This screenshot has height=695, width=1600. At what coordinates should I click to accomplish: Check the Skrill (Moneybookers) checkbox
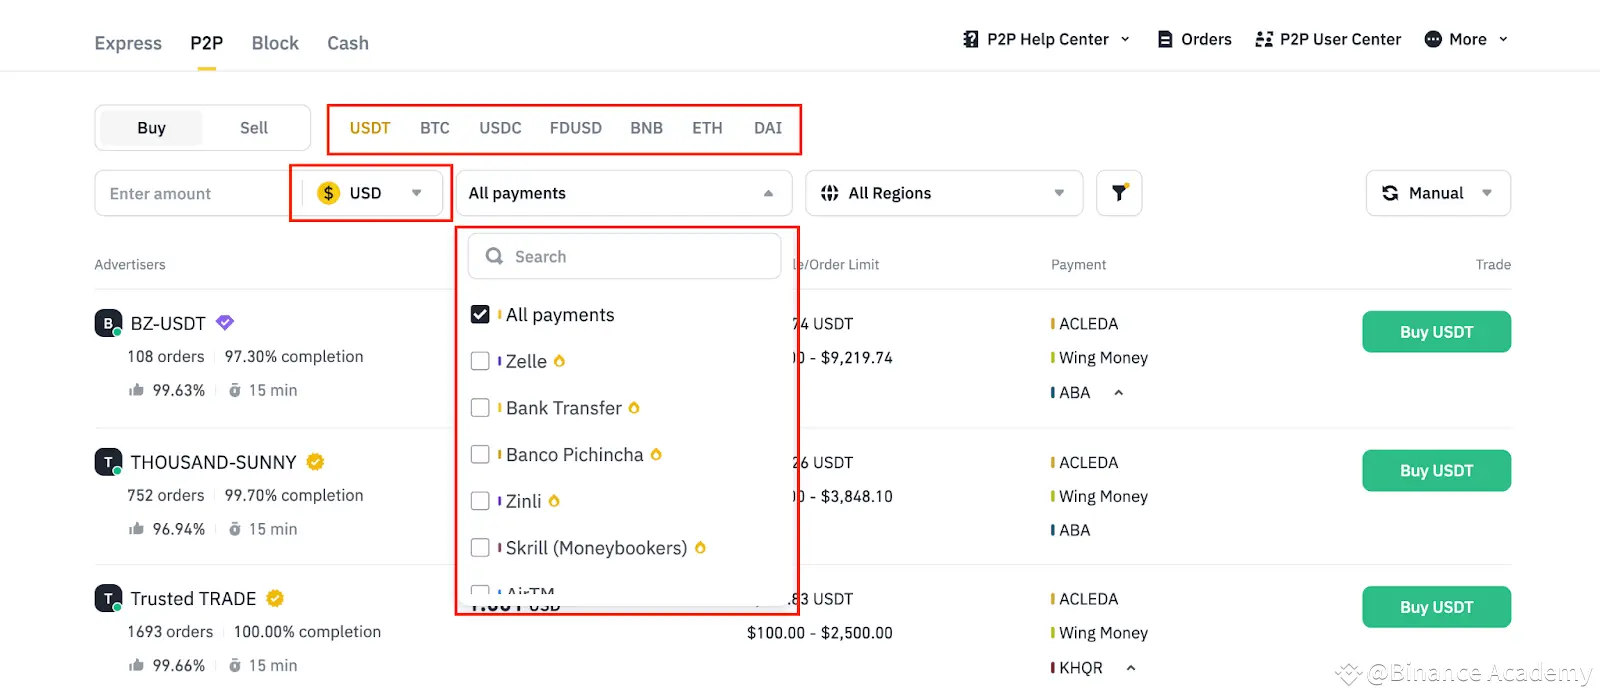pos(480,548)
